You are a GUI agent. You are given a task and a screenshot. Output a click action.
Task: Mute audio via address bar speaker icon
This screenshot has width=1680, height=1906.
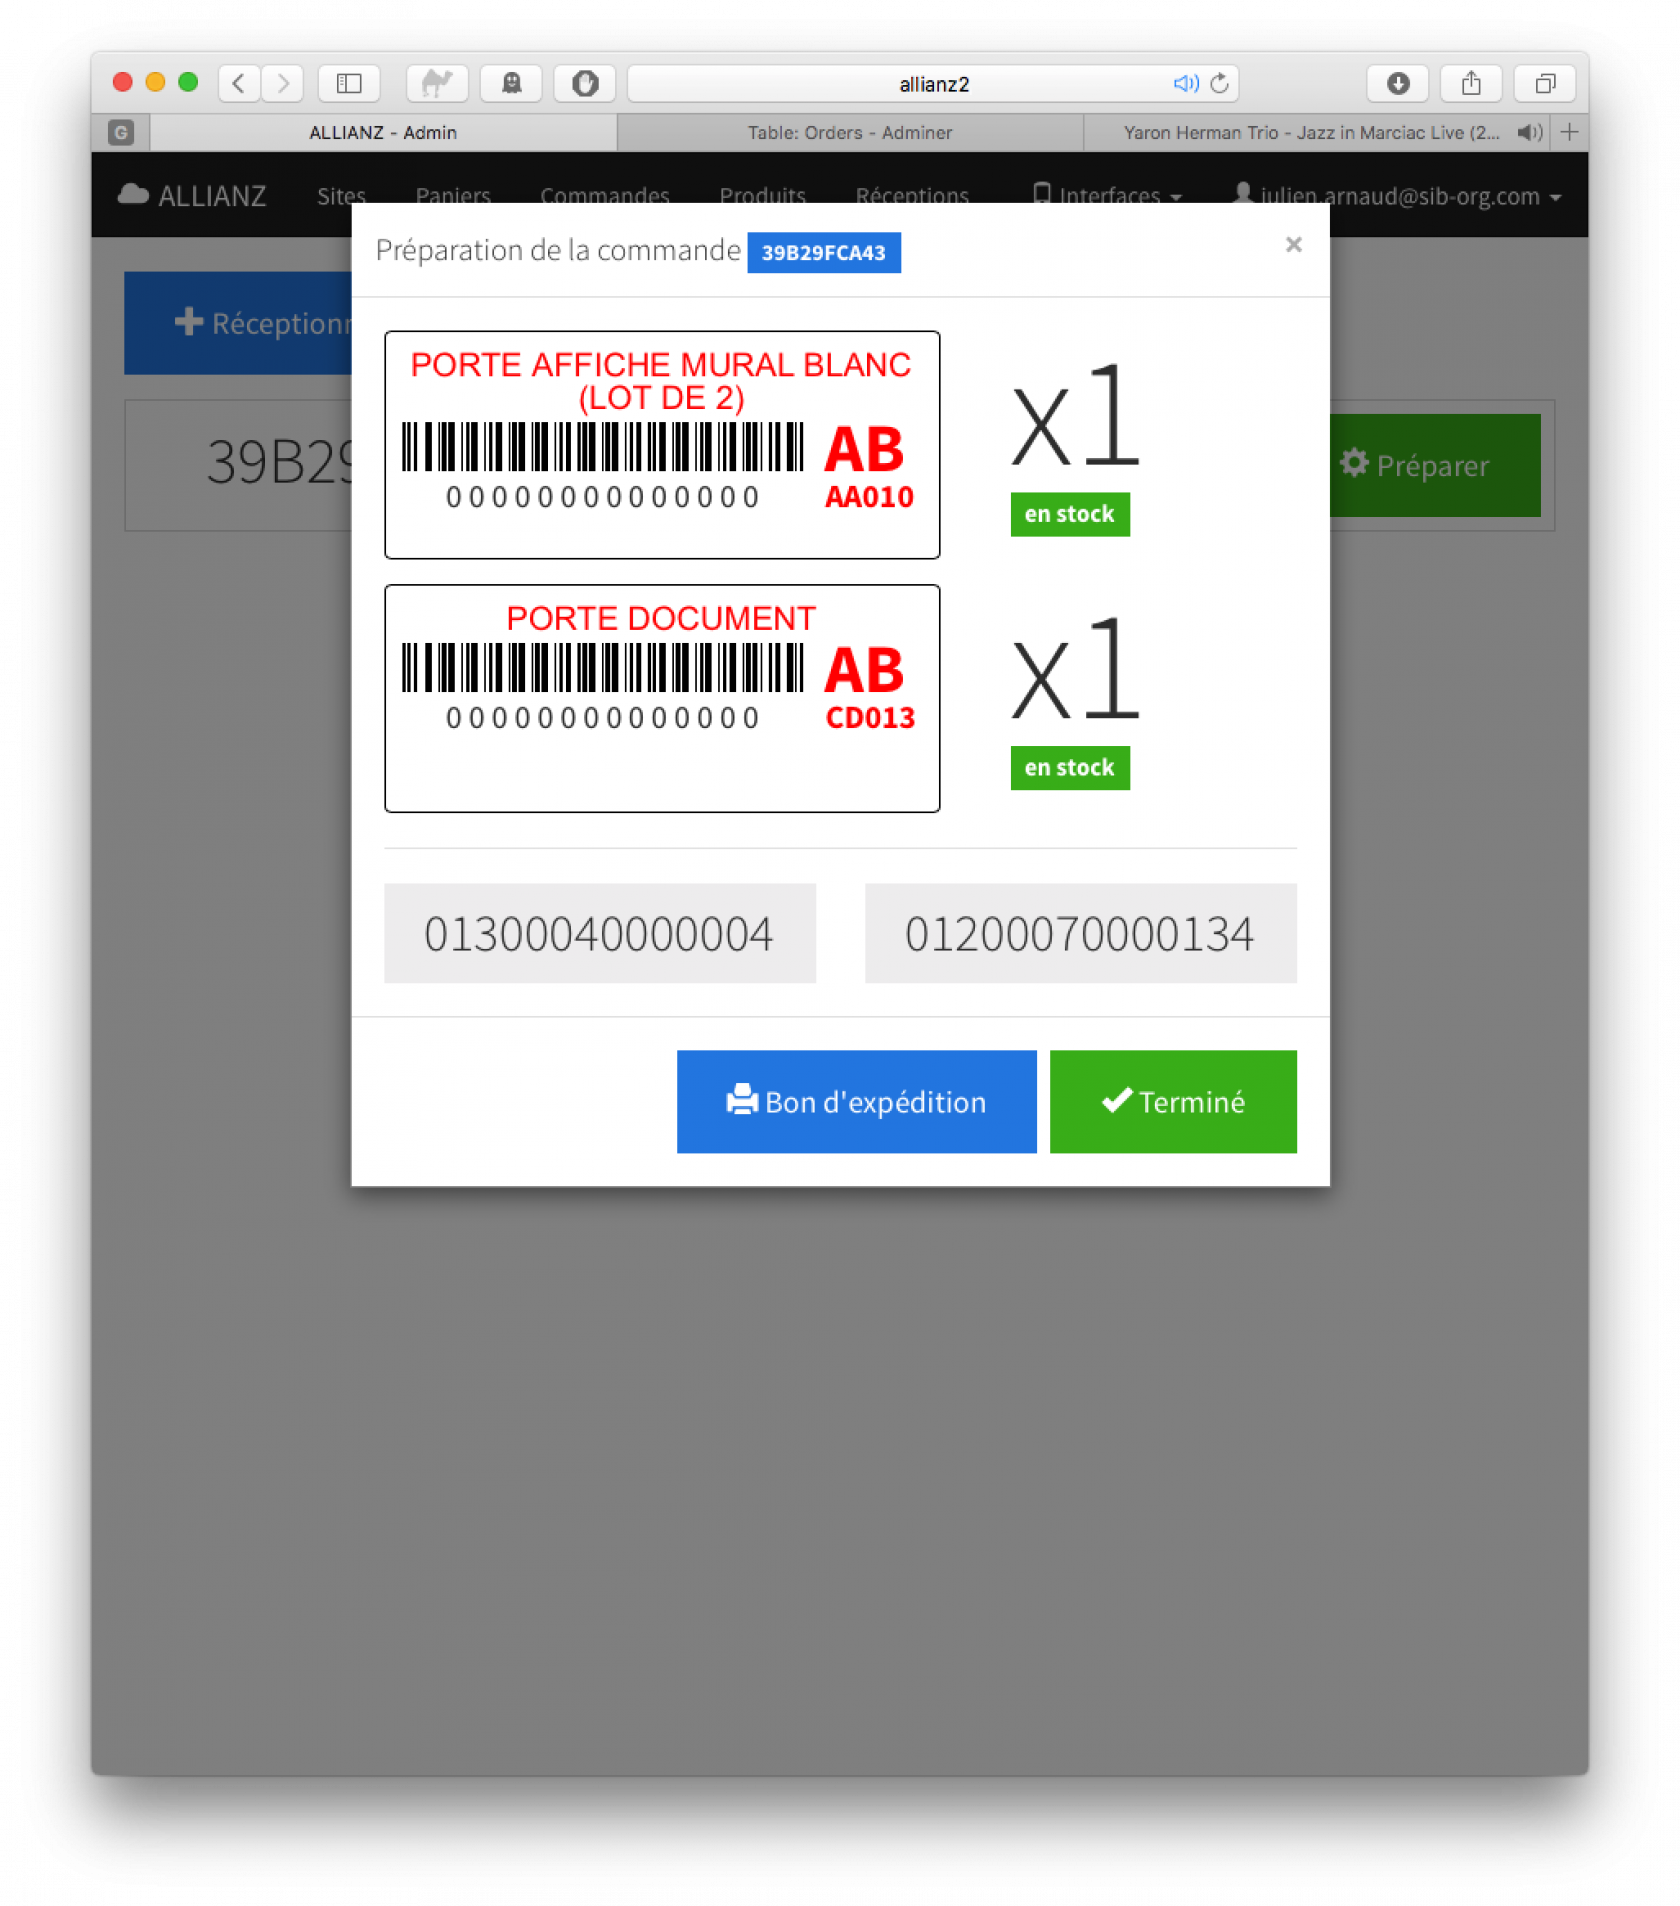click(1185, 84)
